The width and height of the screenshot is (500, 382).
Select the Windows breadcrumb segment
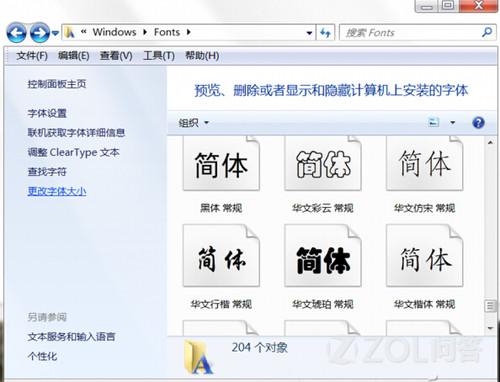click(114, 32)
